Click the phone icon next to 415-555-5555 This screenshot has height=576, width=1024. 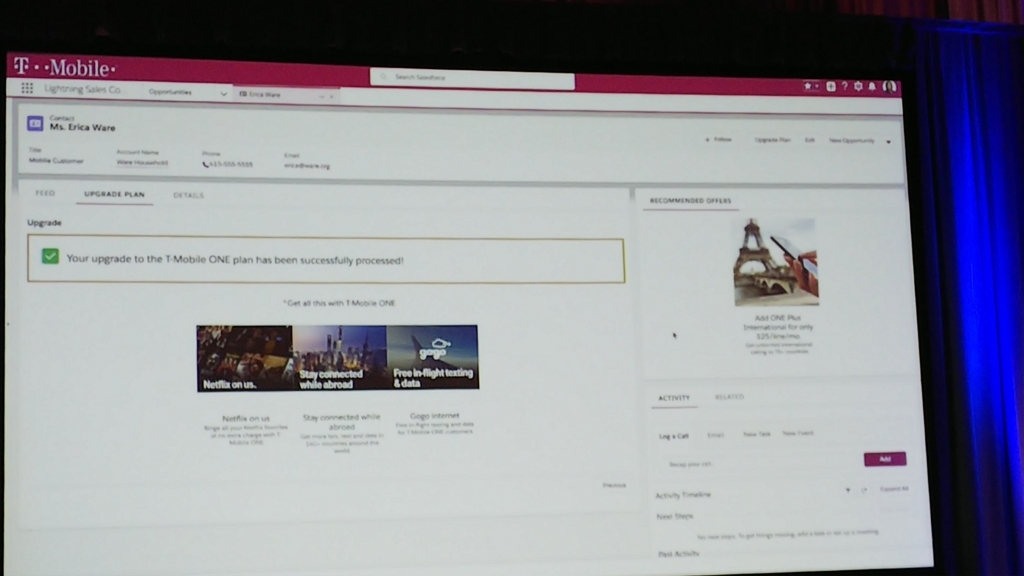click(205, 165)
